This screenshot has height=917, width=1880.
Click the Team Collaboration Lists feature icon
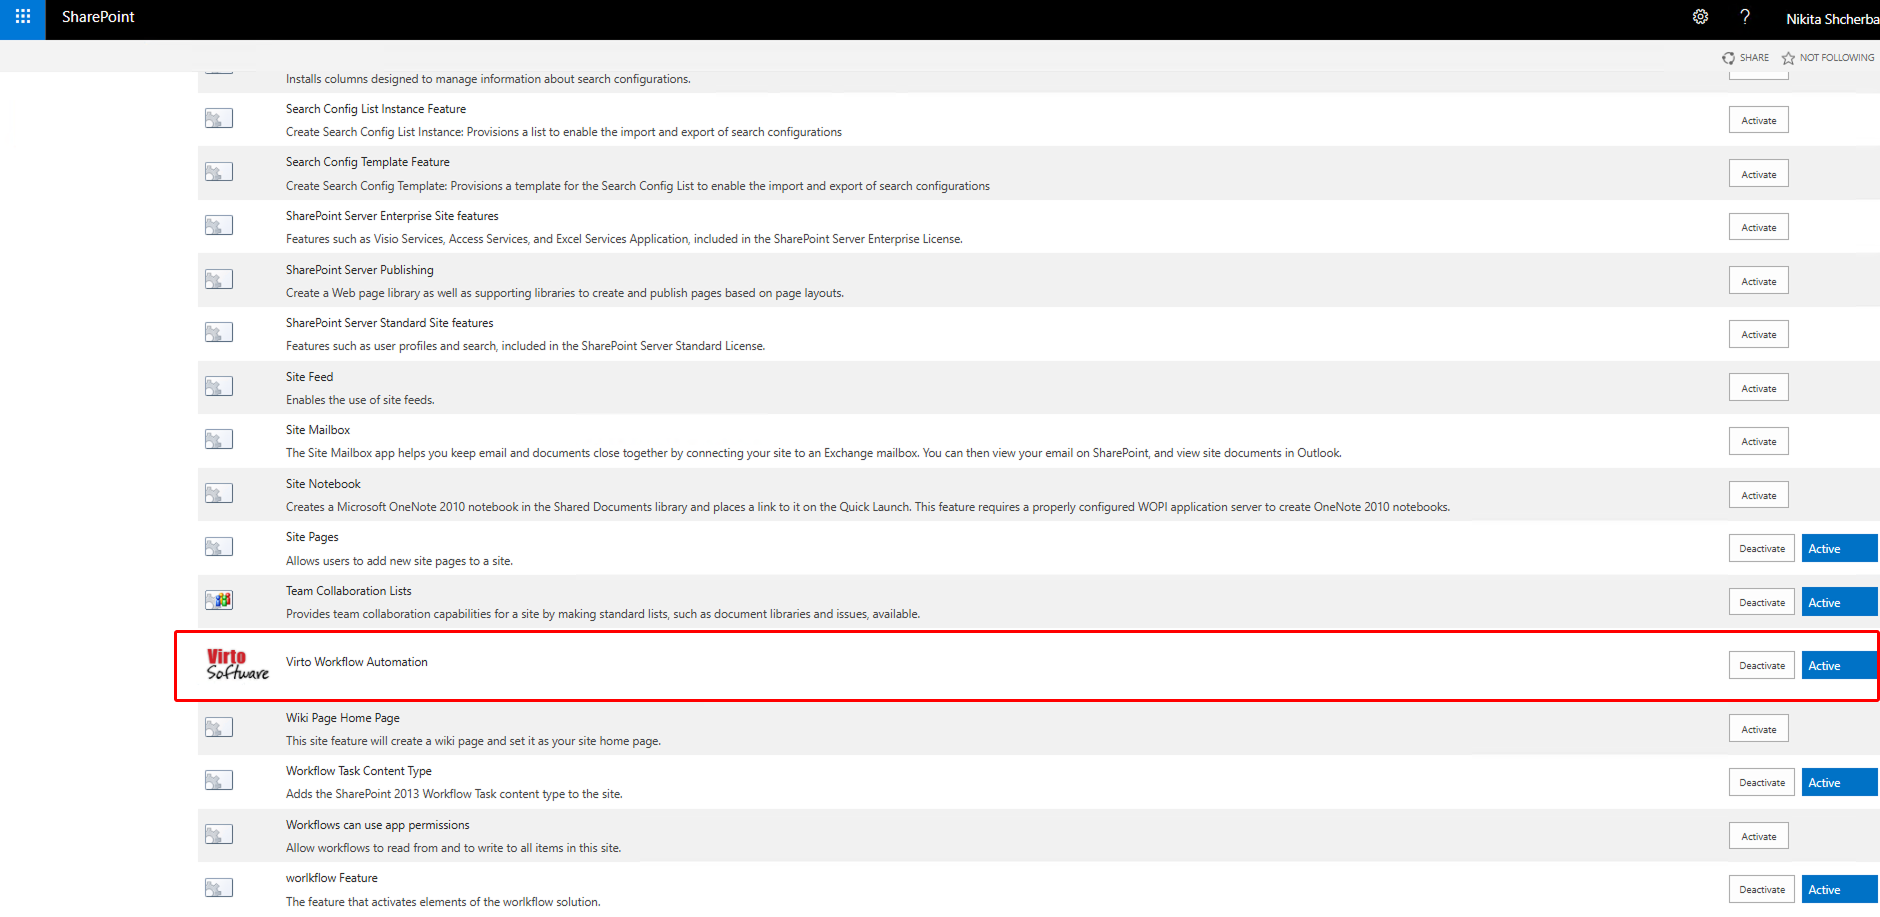tap(218, 600)
